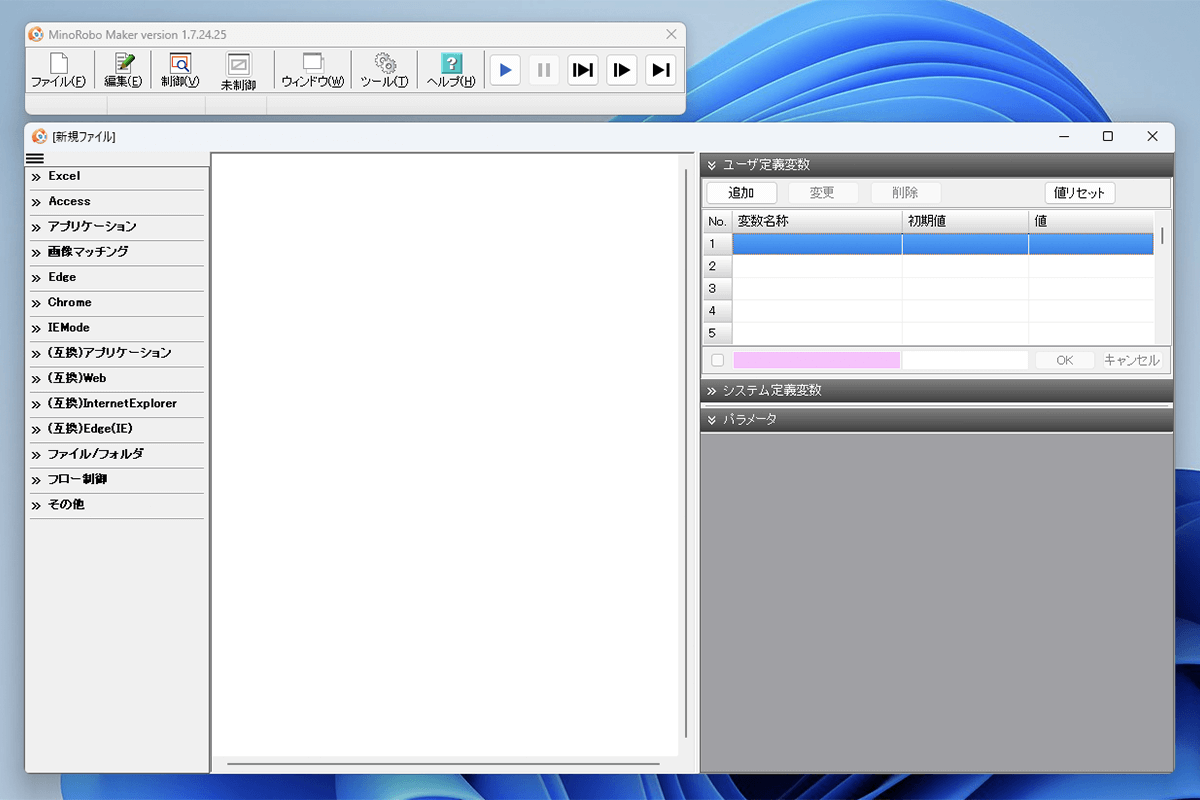Select variable row number 2
The image size is (1200, 800).
click(929, 266)
